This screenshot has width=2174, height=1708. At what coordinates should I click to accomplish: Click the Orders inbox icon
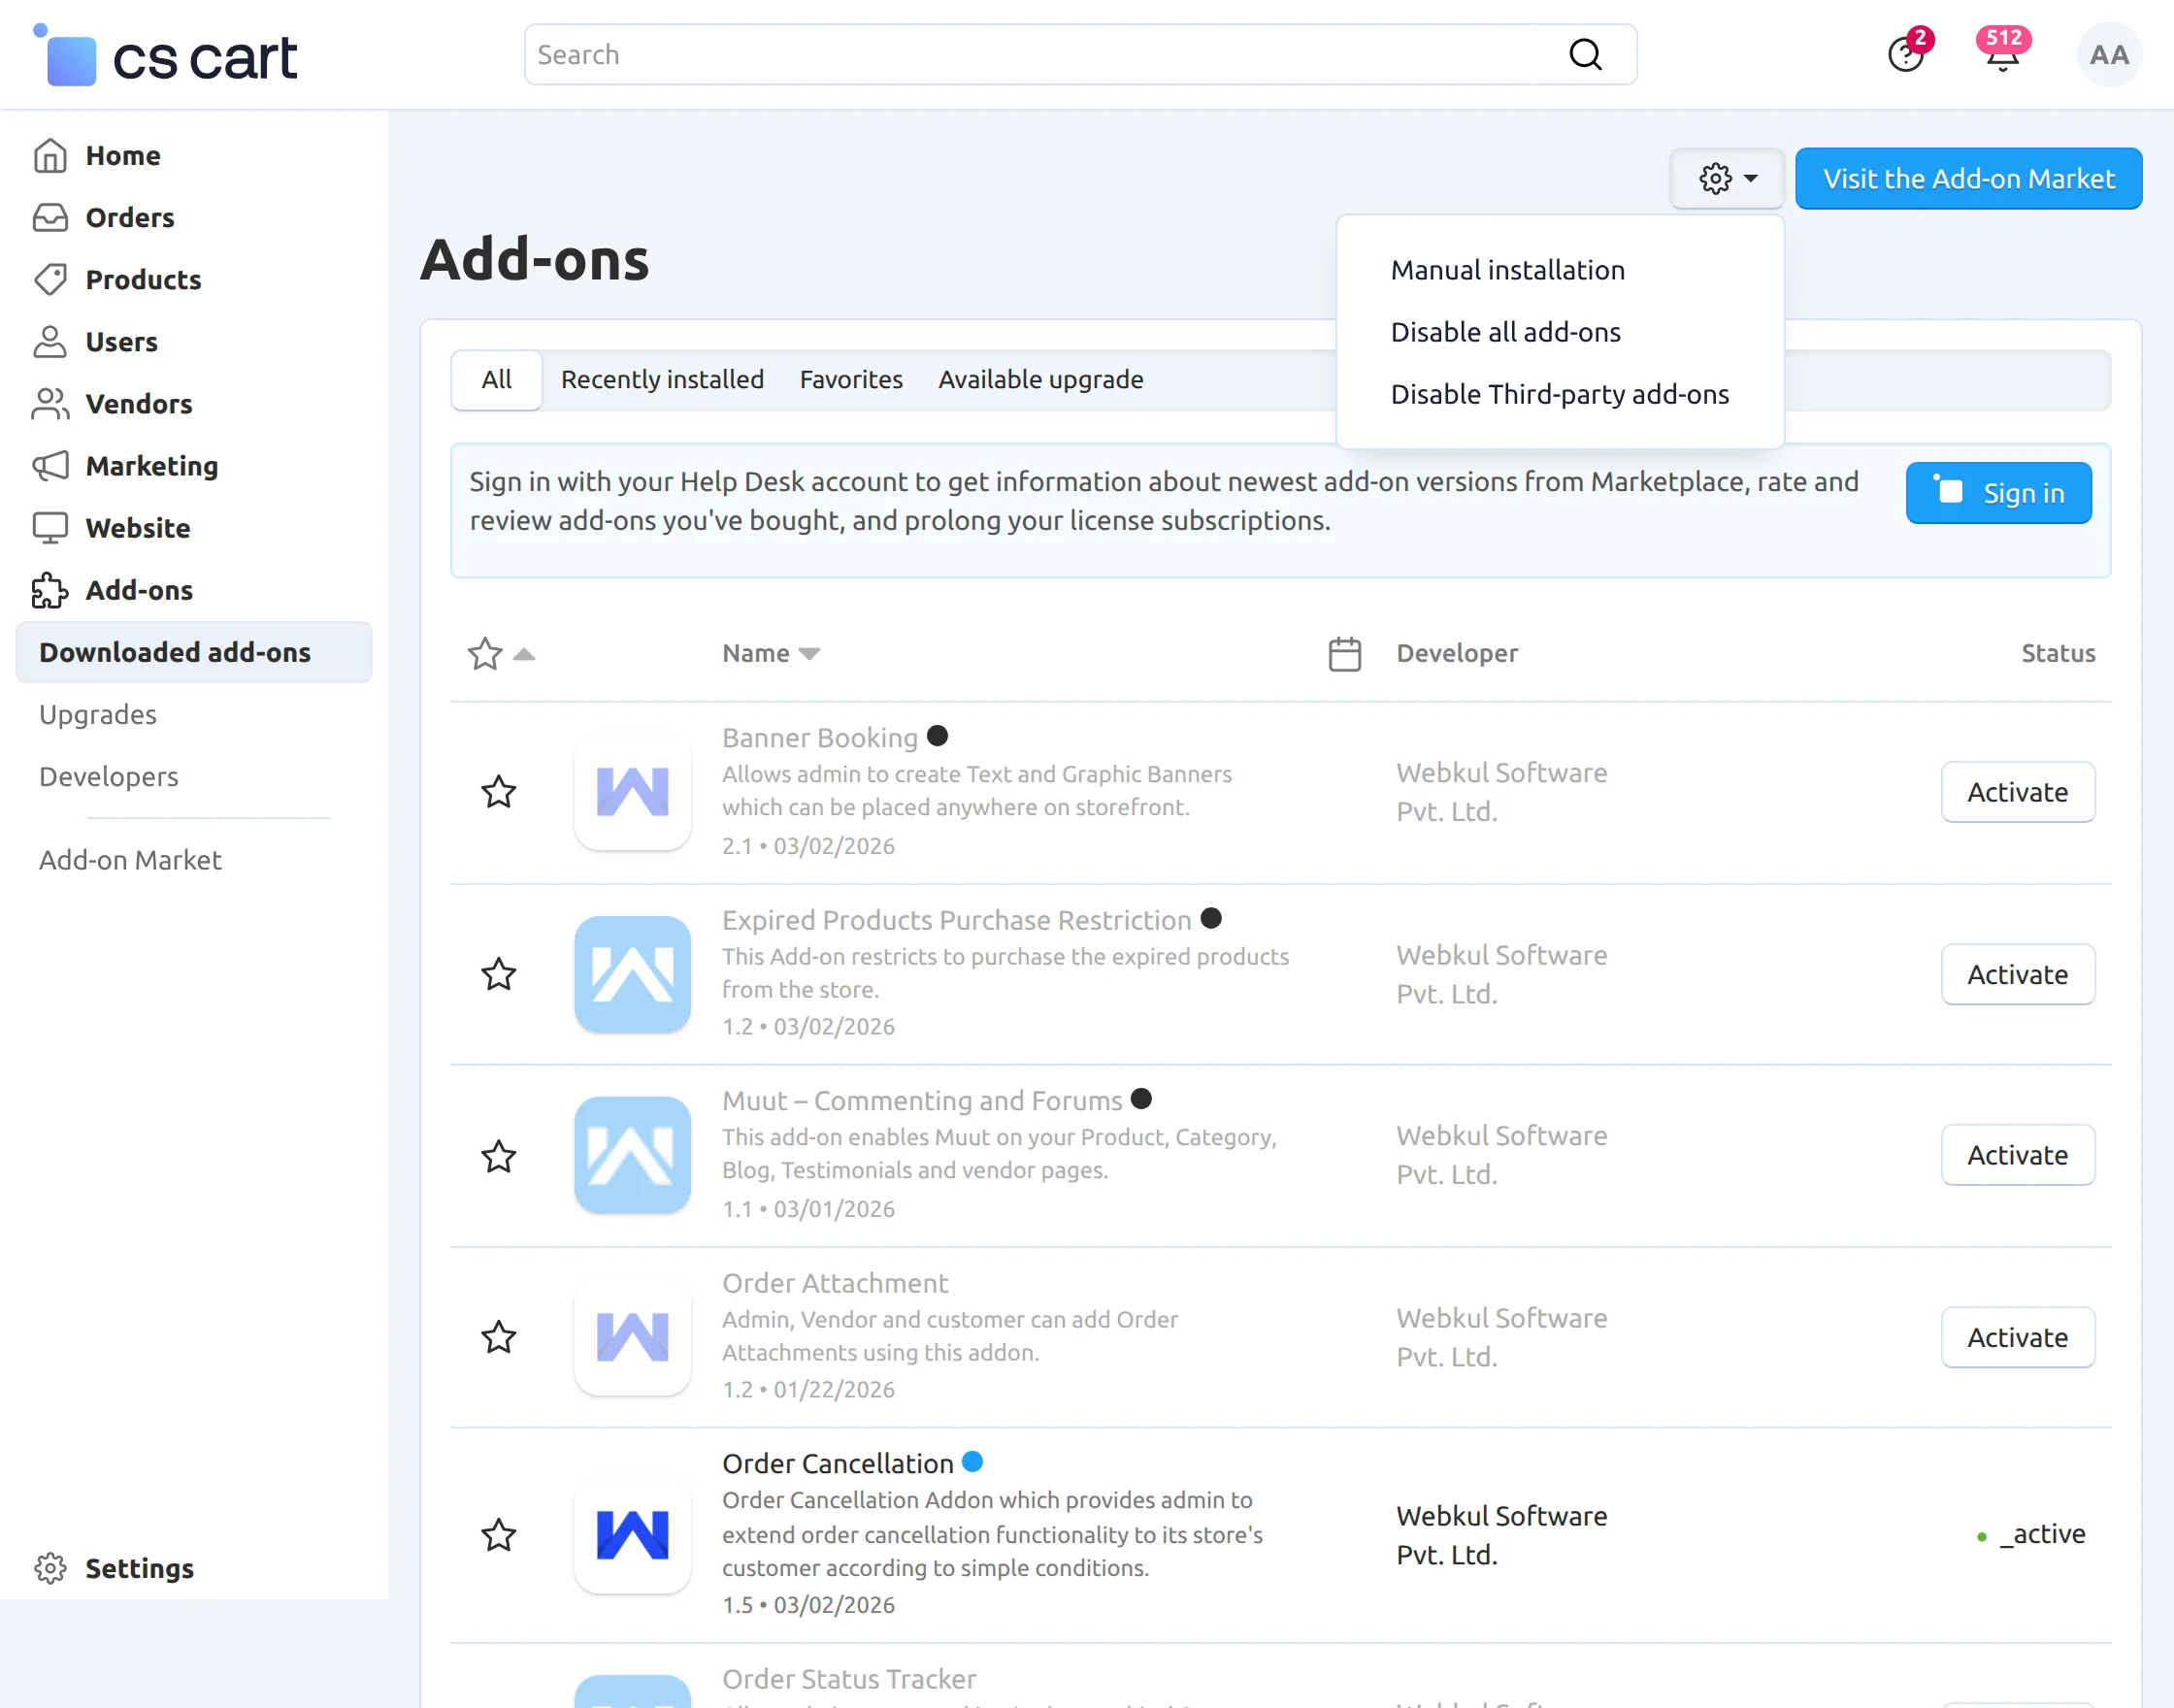click(x=50, y=218)
